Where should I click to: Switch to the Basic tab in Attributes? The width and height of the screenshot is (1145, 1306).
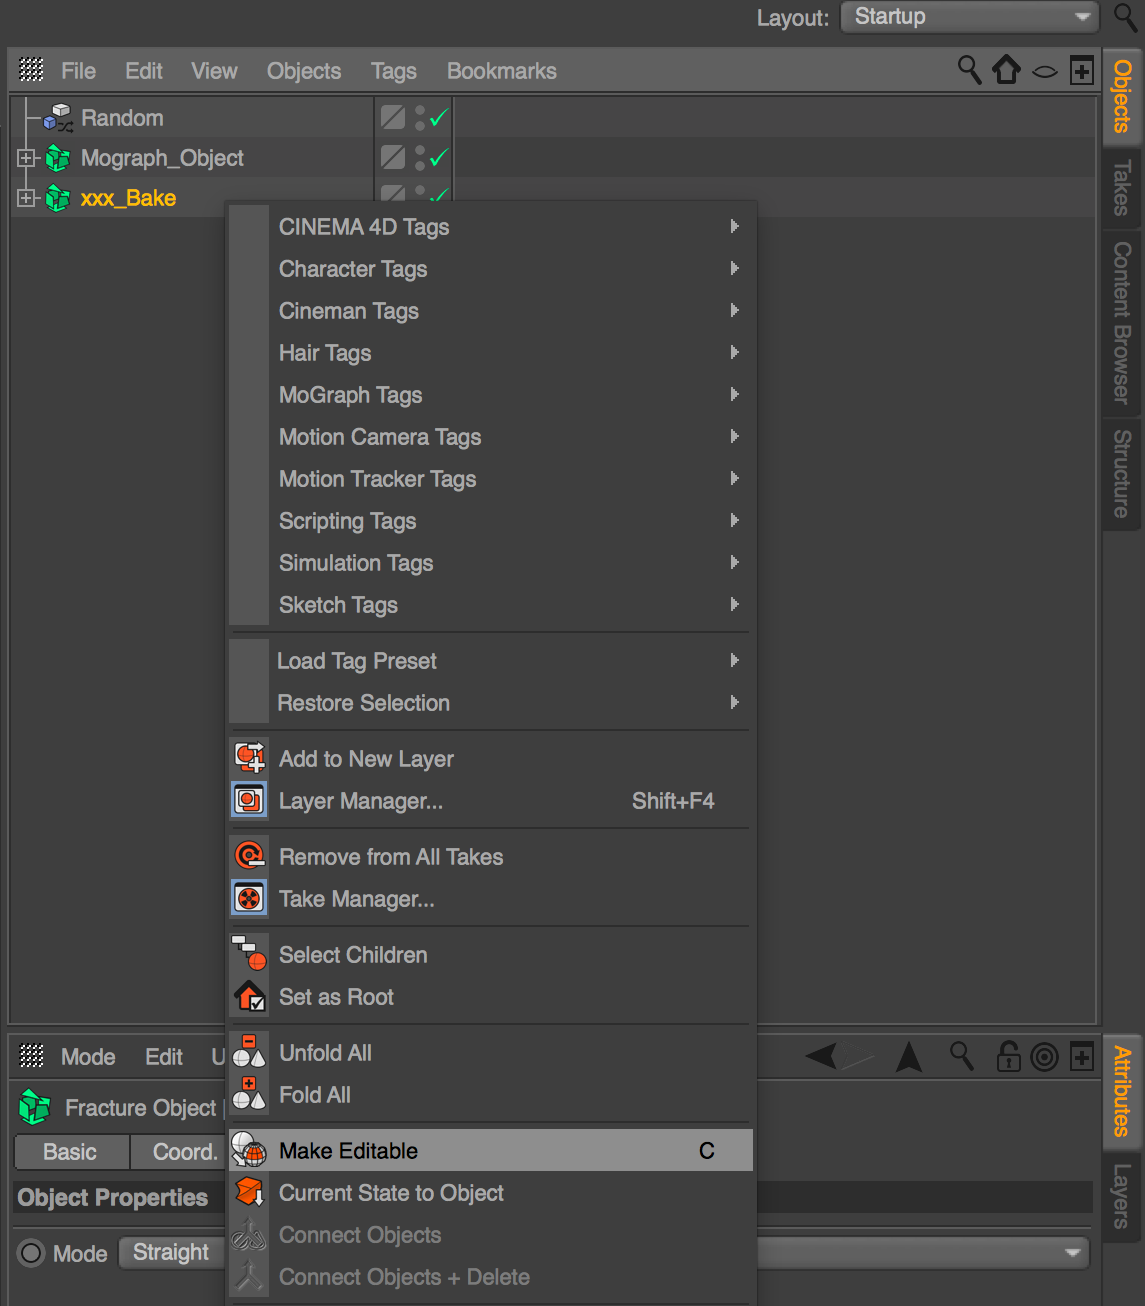(x=70, y=1152)
